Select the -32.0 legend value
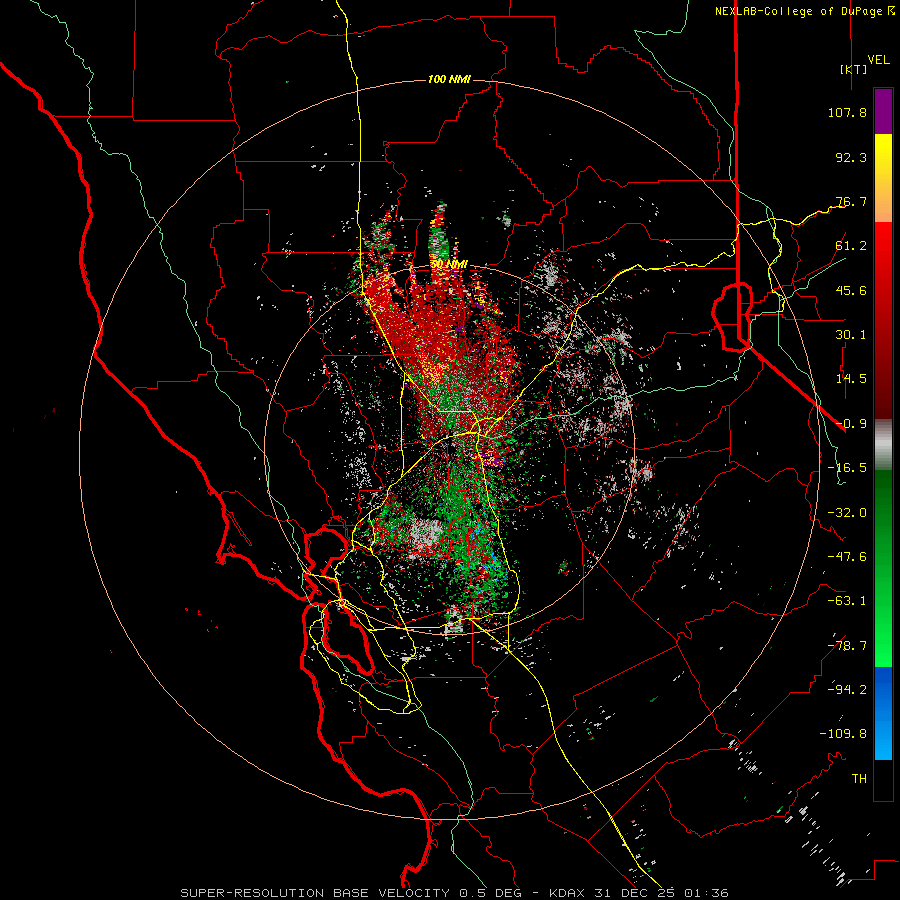Screen dimensions: 900x900 tap(847, 513)
